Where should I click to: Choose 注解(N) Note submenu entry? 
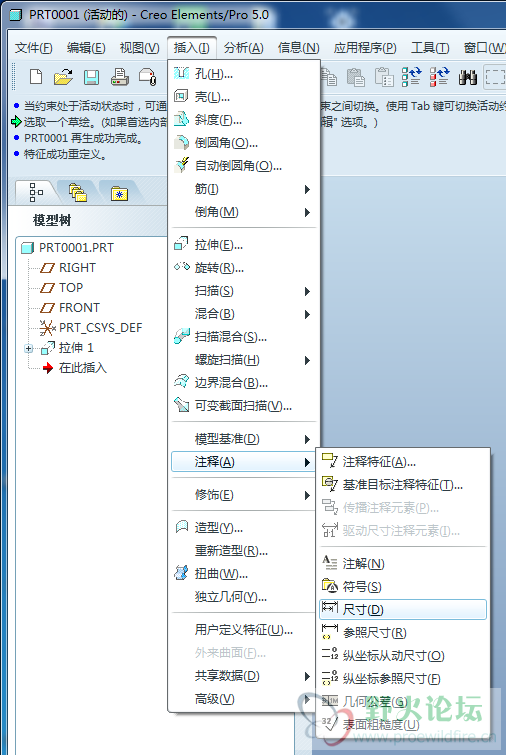coord(403,563)
